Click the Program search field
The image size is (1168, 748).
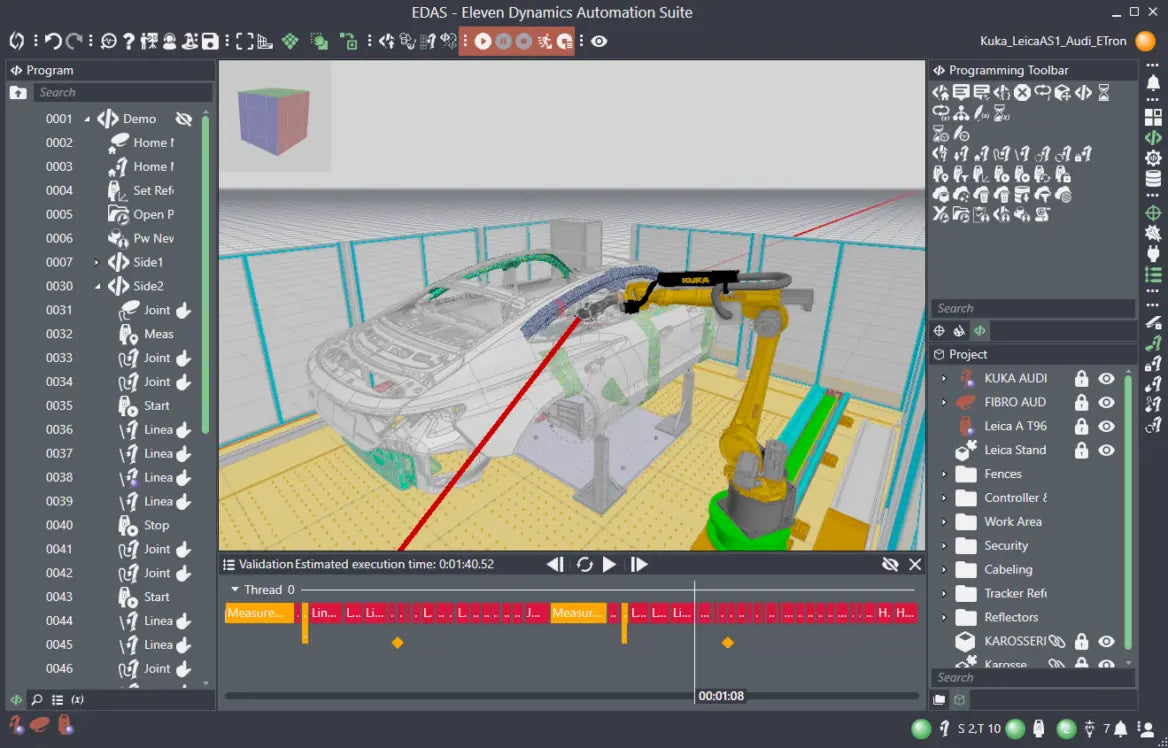pyautogui.click(x=124, y=92)
